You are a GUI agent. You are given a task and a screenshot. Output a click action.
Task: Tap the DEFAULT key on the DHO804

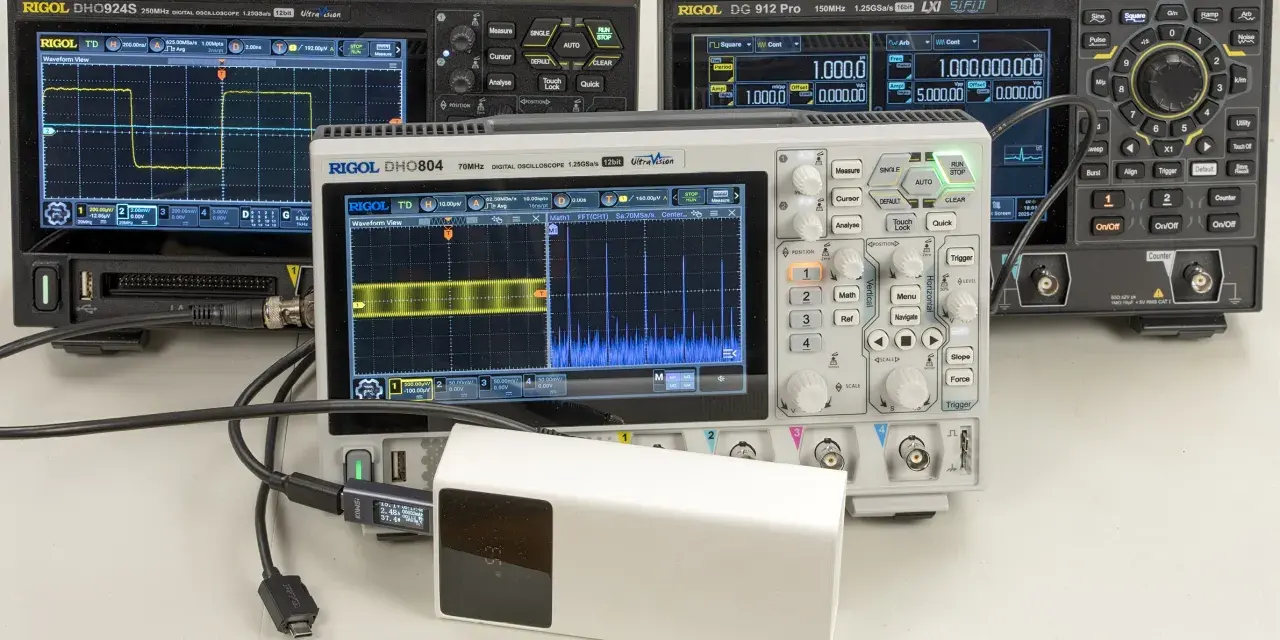[890, 201]
